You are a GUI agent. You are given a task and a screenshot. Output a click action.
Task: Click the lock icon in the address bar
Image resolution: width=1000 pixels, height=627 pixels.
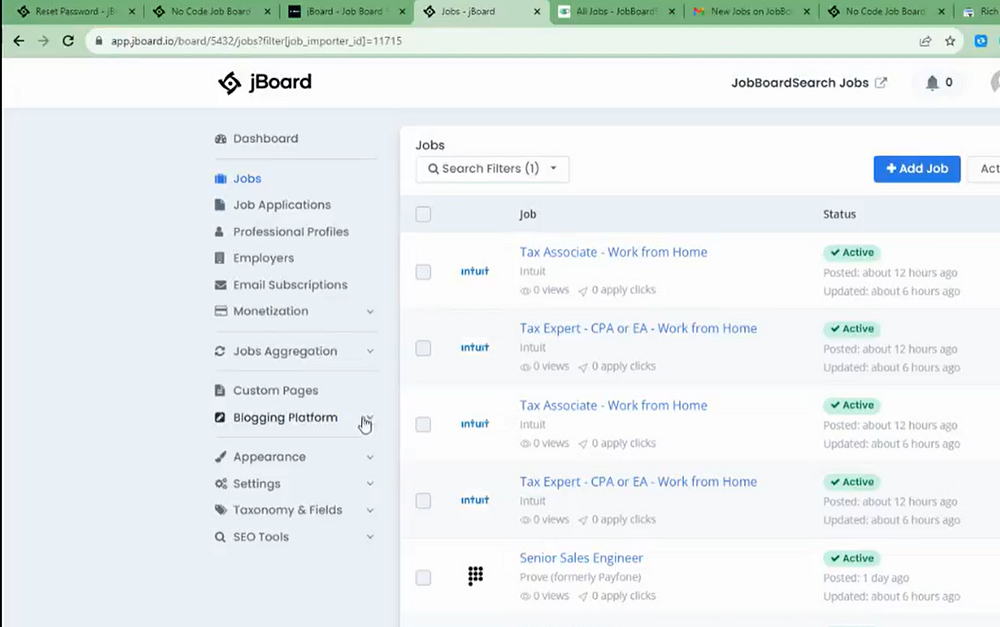[x=99, y=41]
